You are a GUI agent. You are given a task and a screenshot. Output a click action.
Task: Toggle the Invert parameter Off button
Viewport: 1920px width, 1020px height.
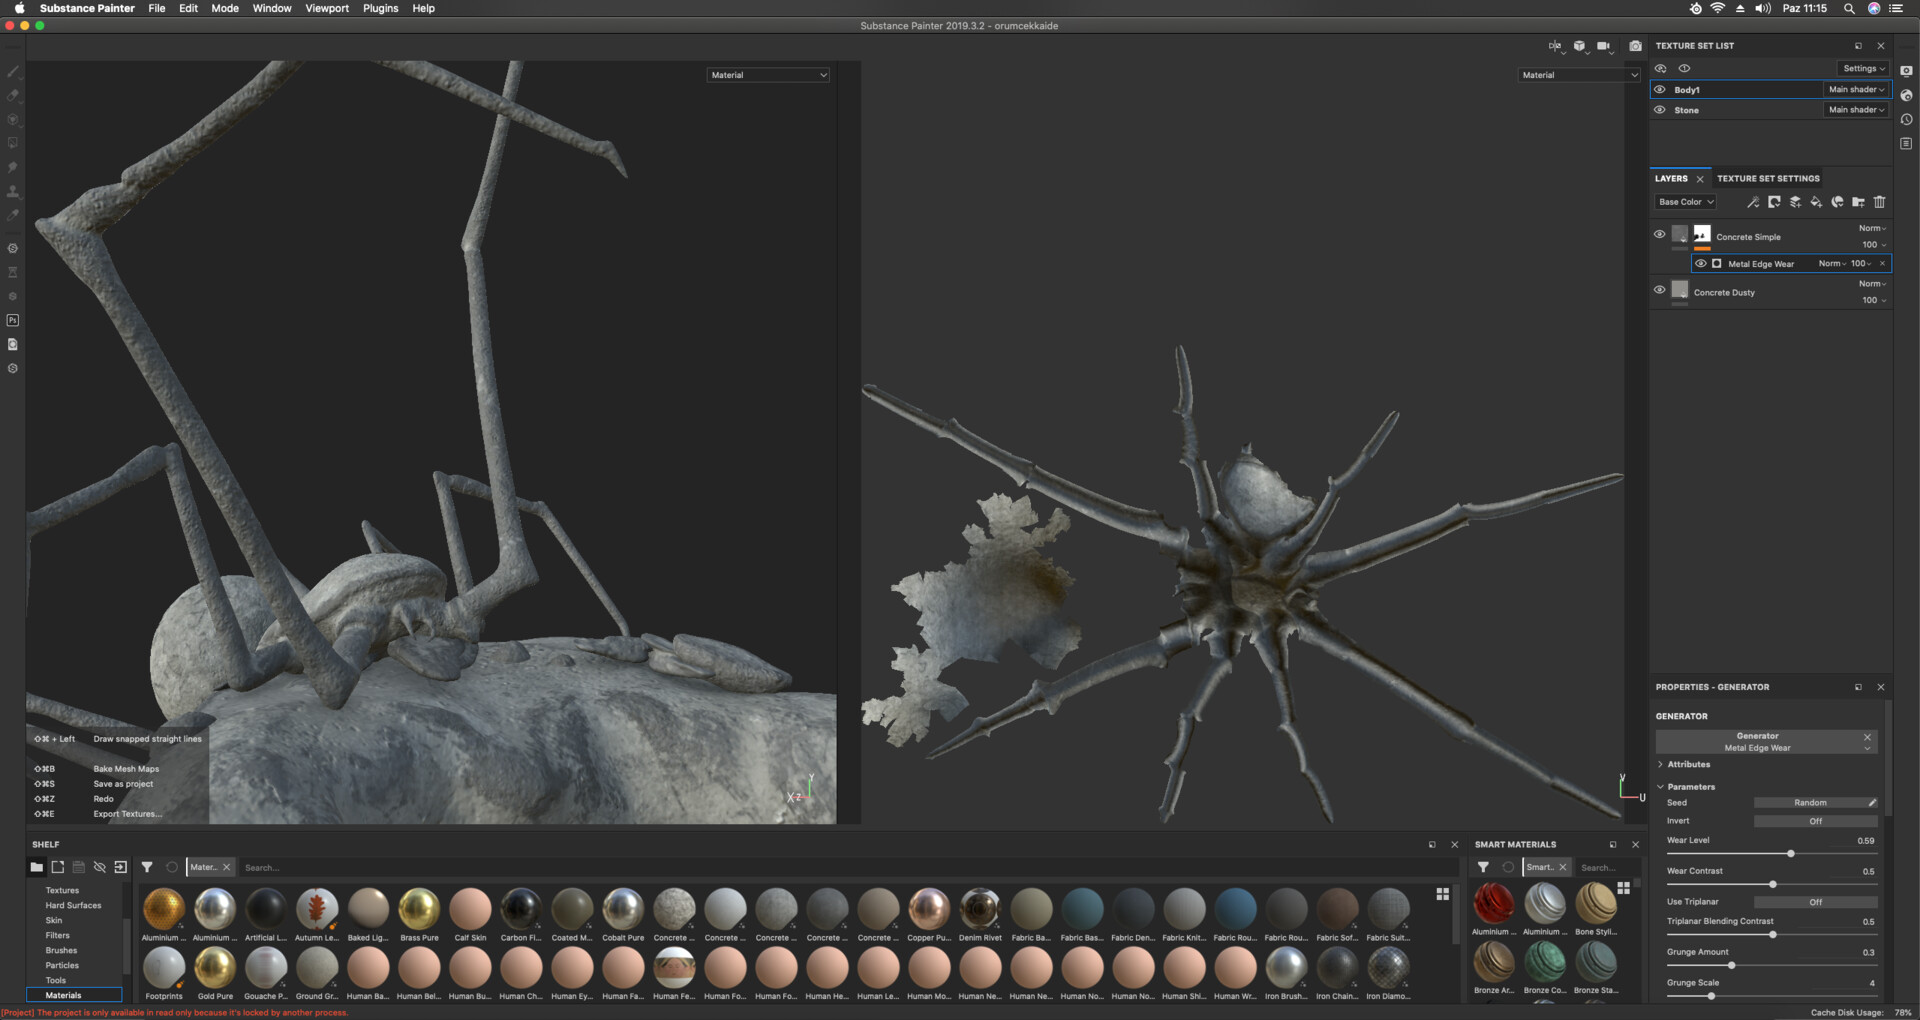[1815, 821]
